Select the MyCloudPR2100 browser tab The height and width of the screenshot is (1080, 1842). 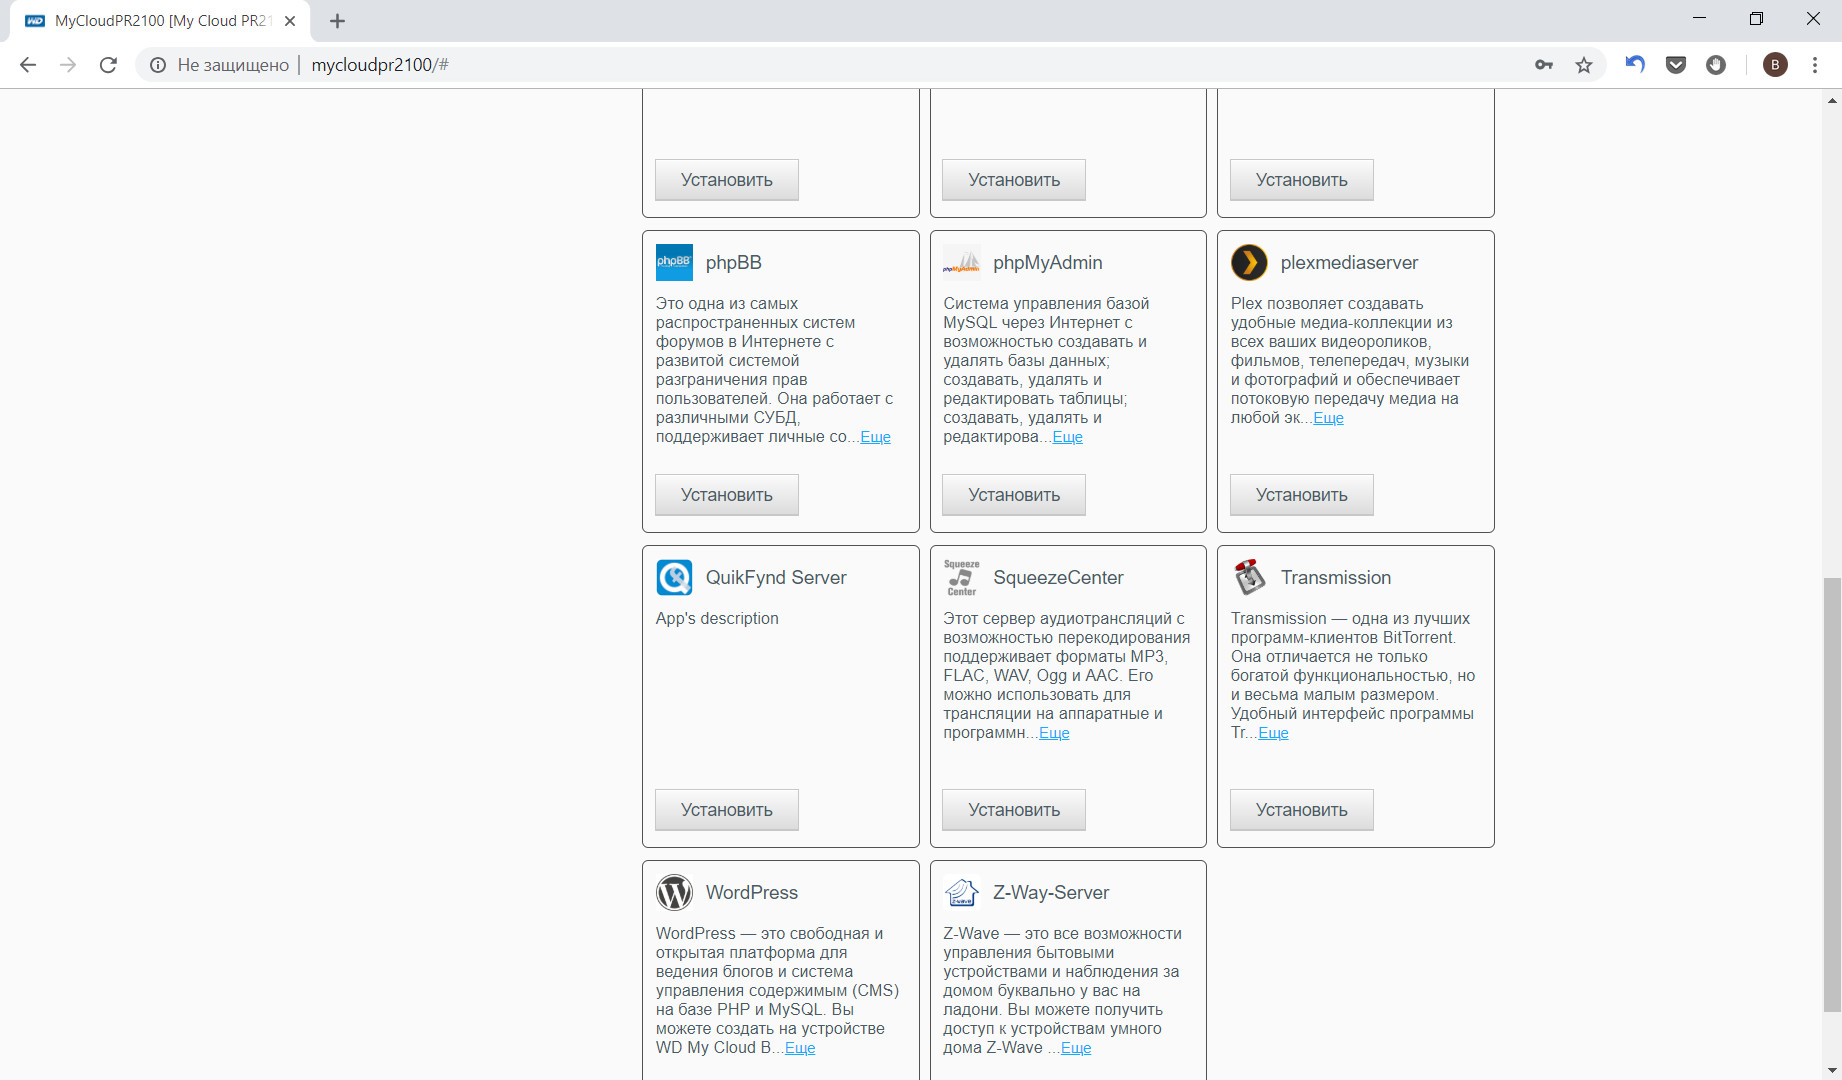[x=160, y=21]
